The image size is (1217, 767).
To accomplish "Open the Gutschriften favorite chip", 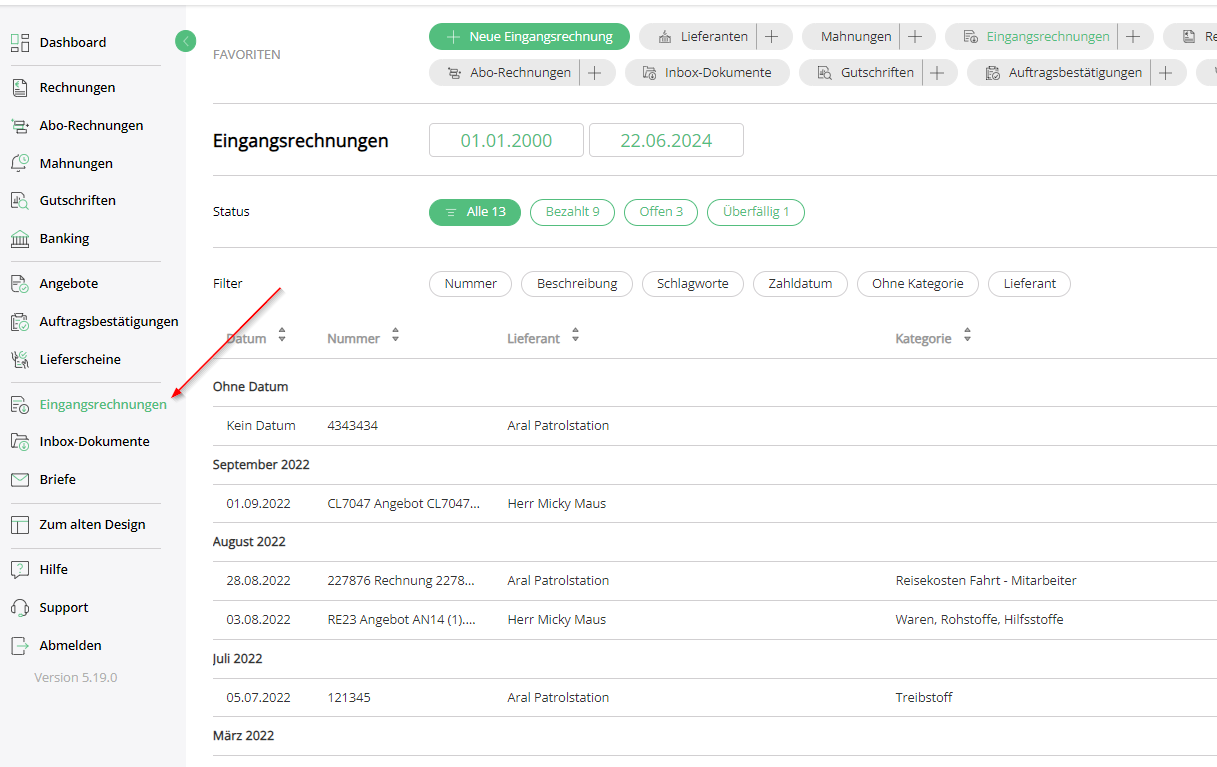I will point(861,72).
